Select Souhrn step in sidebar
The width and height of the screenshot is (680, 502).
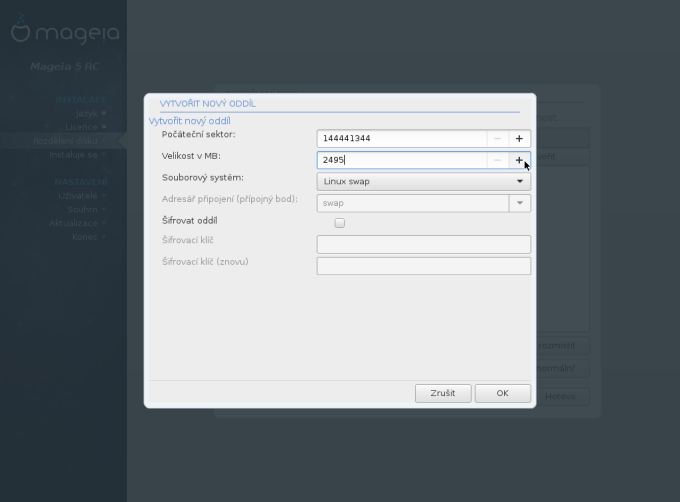pos(82,209)
